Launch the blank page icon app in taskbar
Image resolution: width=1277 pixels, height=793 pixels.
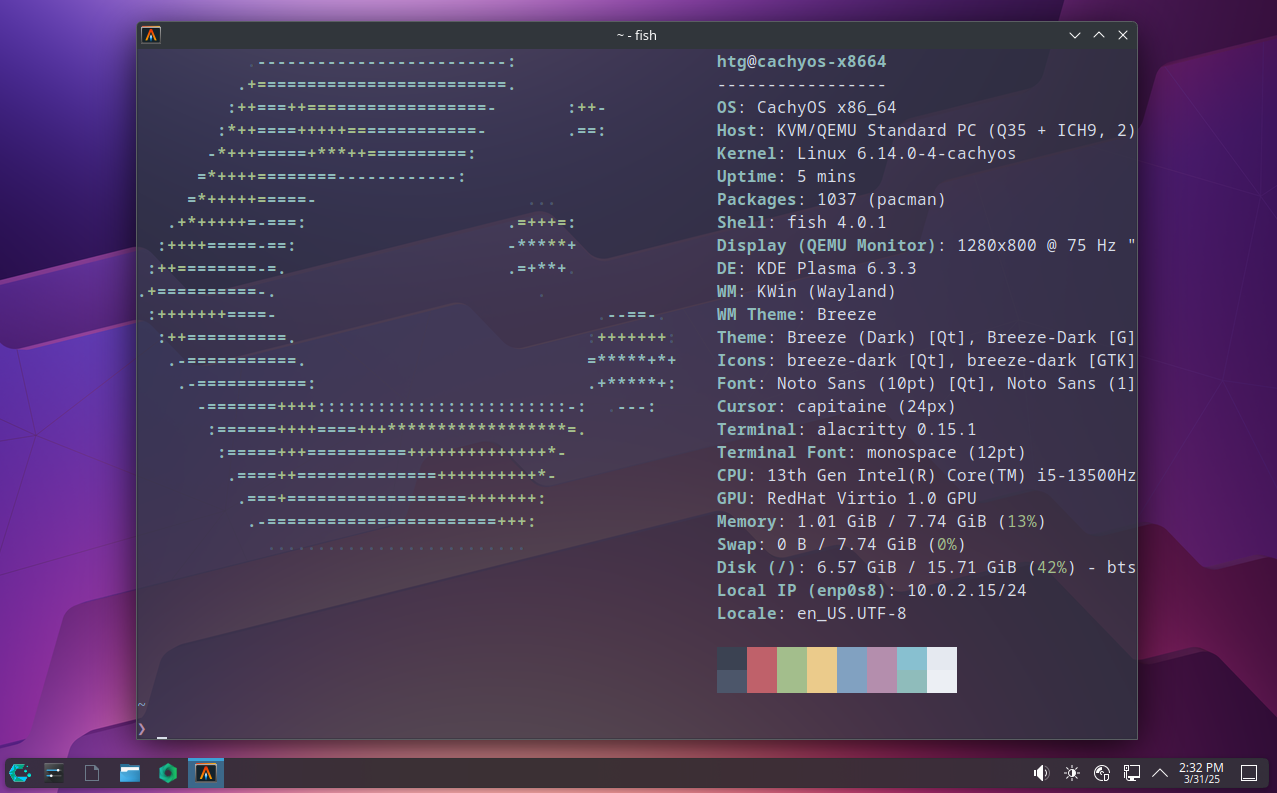[91, 772]
